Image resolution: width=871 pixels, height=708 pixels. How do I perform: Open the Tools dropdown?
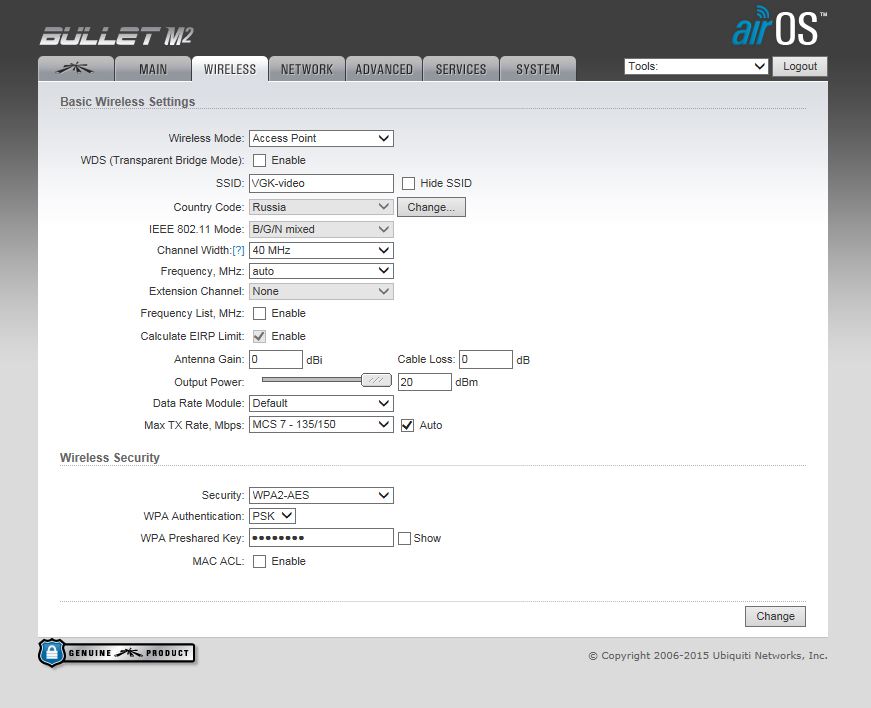click(696, 67)
